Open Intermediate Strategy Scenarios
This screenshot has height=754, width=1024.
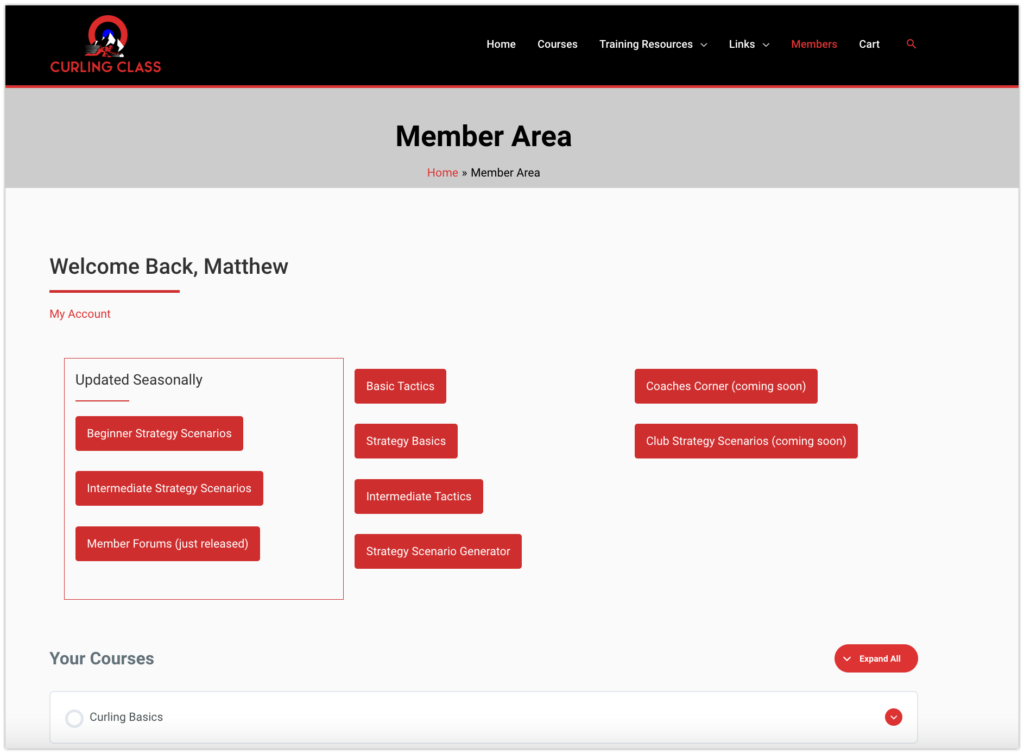point(169,488)
